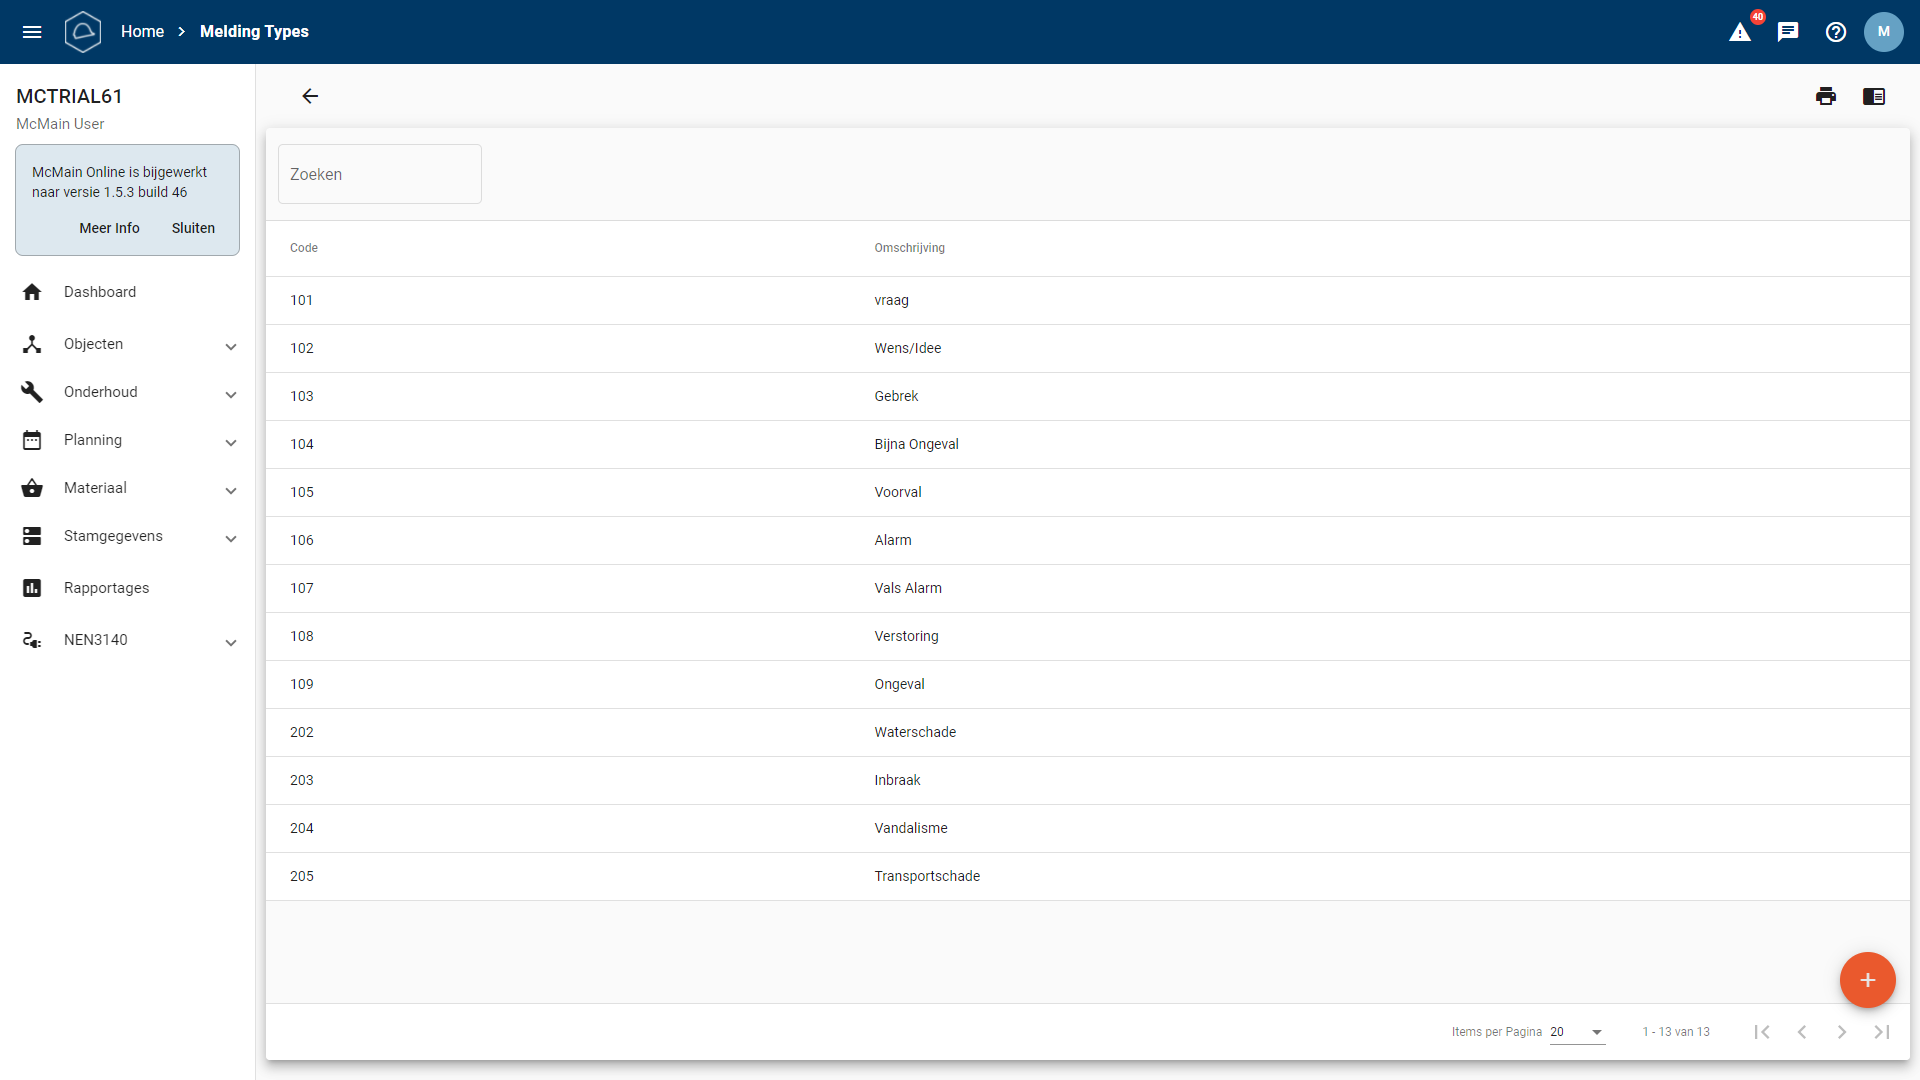Toggle the side panel layout icon

[x=1874, y=96]
